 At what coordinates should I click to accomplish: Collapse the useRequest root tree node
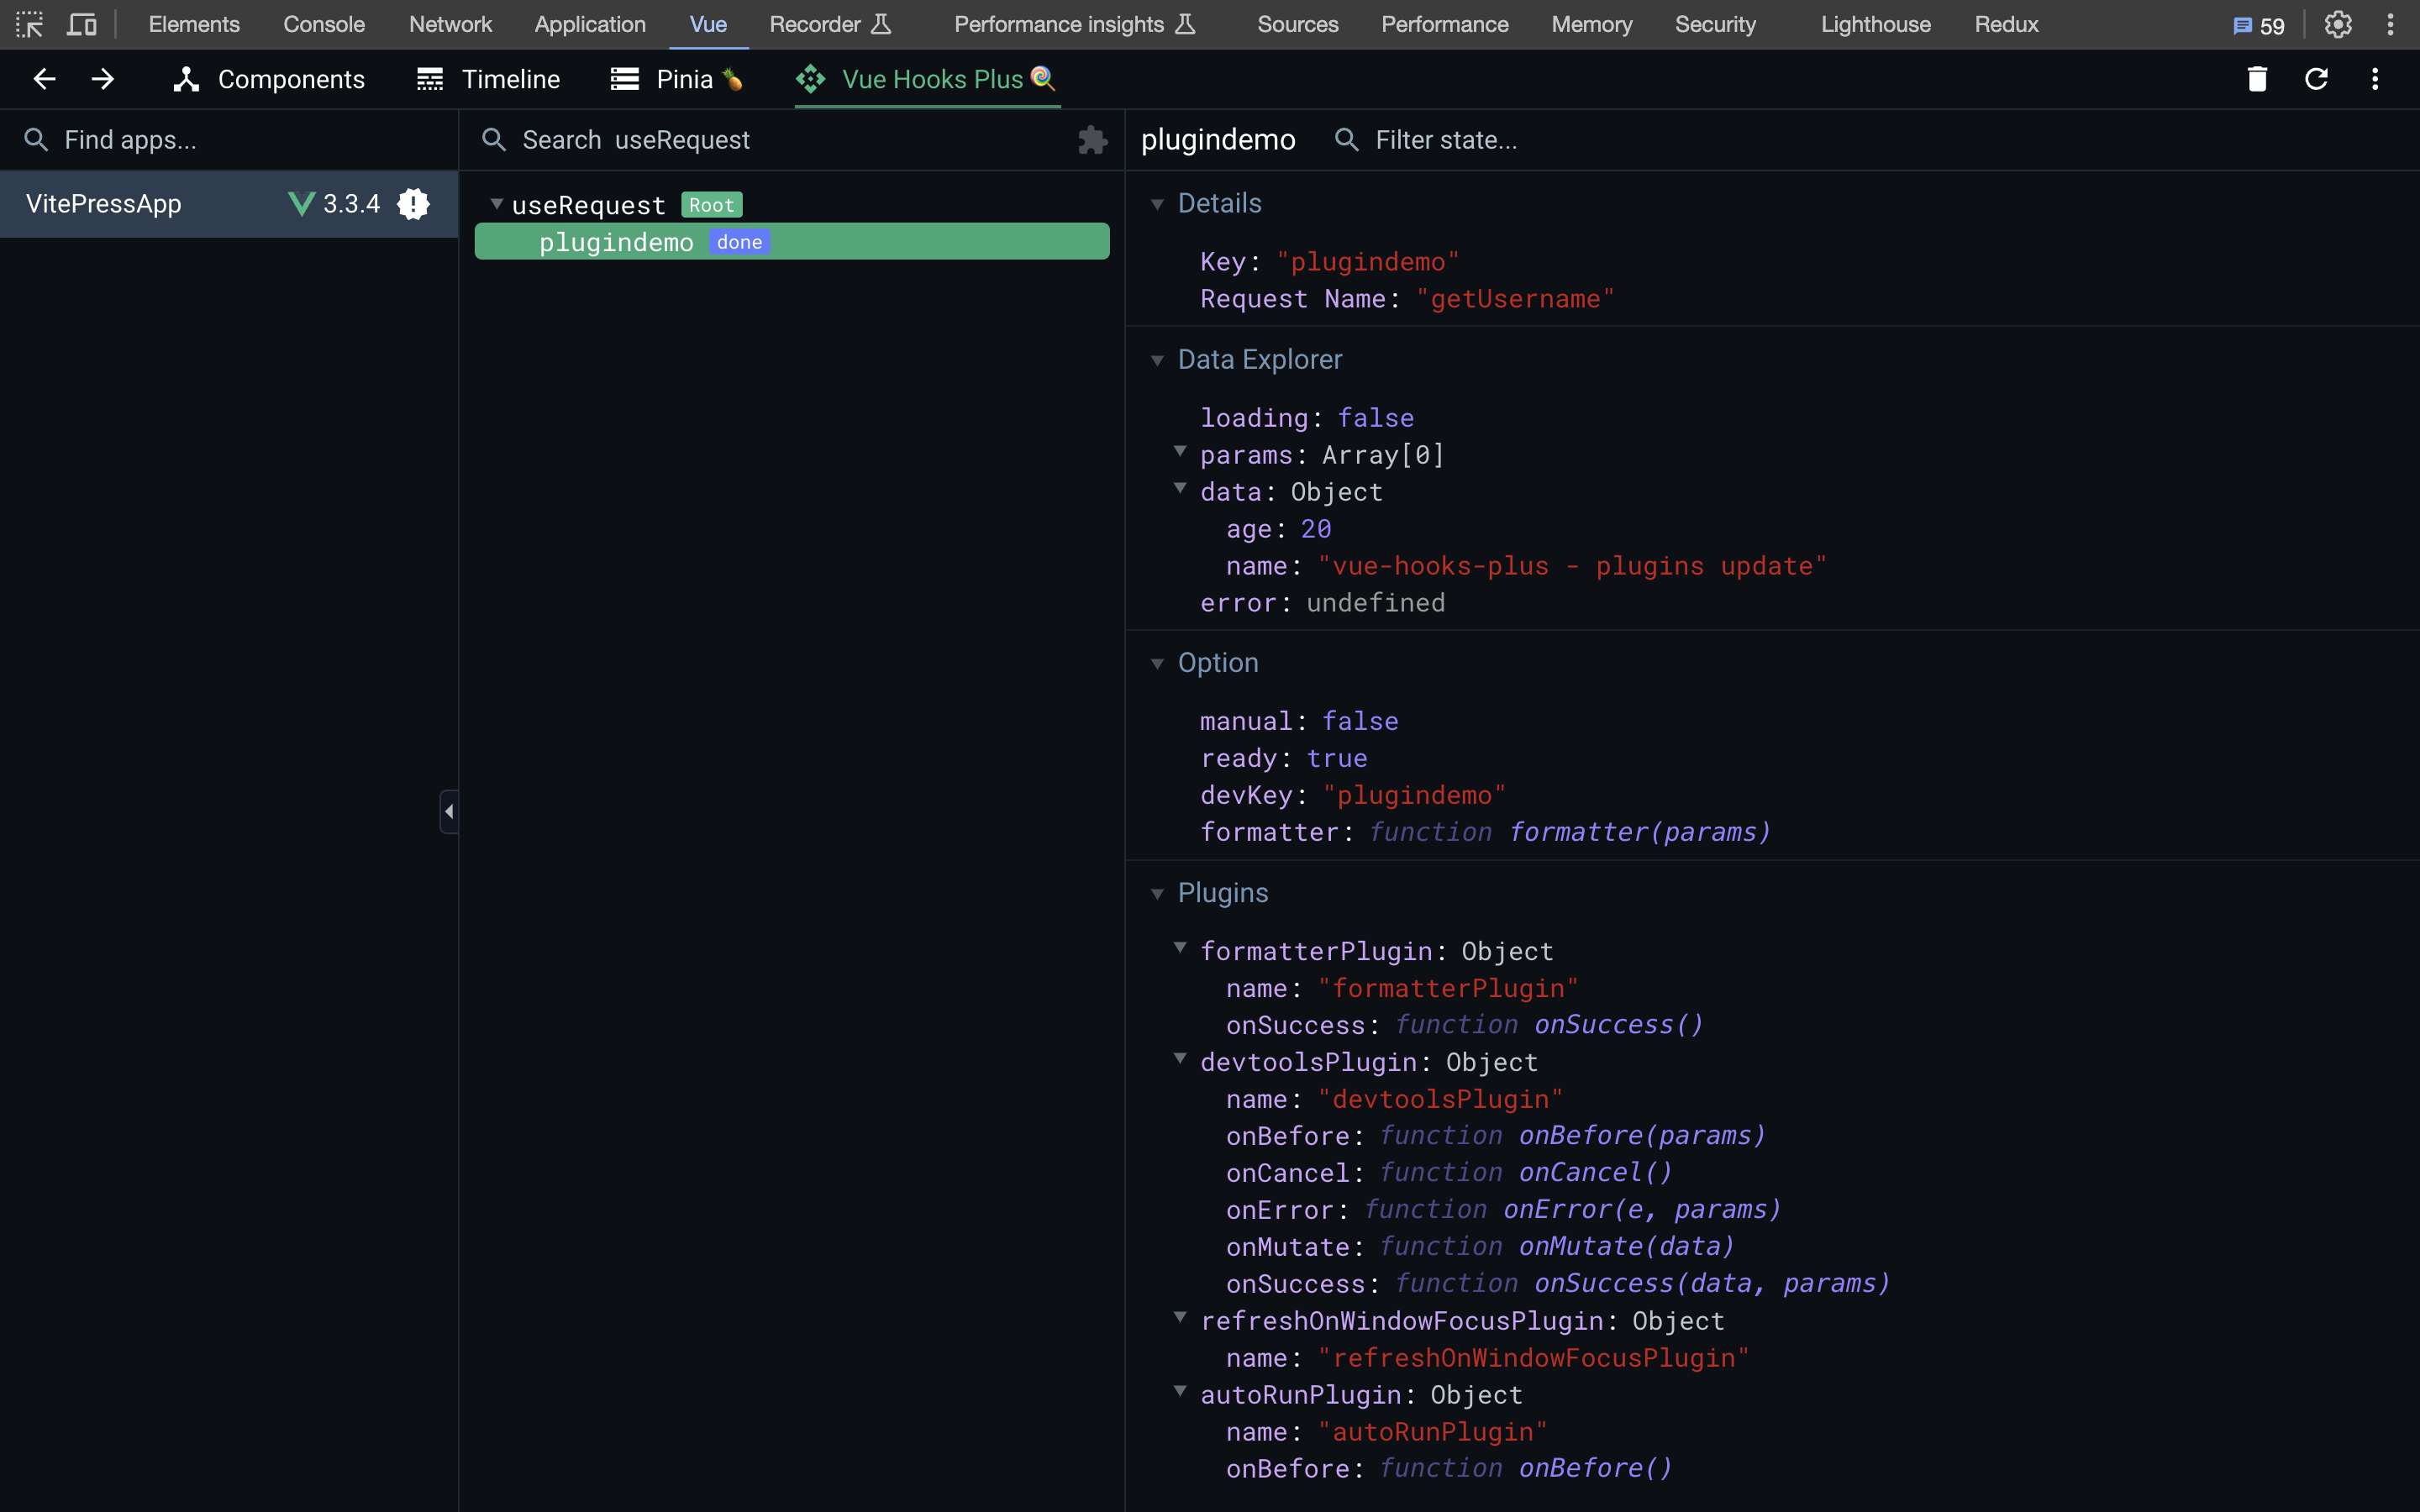coord(496,204)
